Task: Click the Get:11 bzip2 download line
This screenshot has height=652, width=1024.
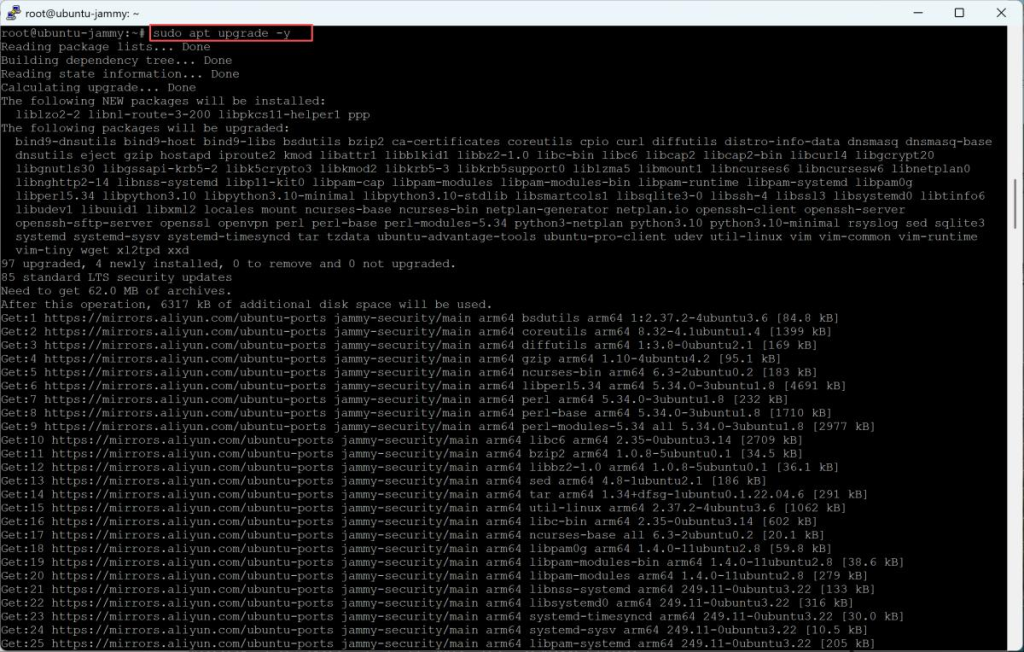Action: coord(402,454)
